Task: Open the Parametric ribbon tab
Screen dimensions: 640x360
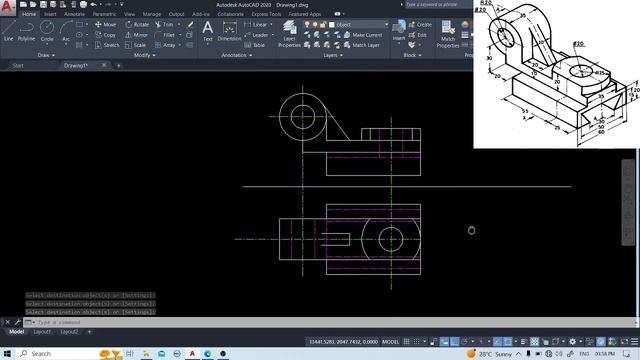Action: point(104,14)
